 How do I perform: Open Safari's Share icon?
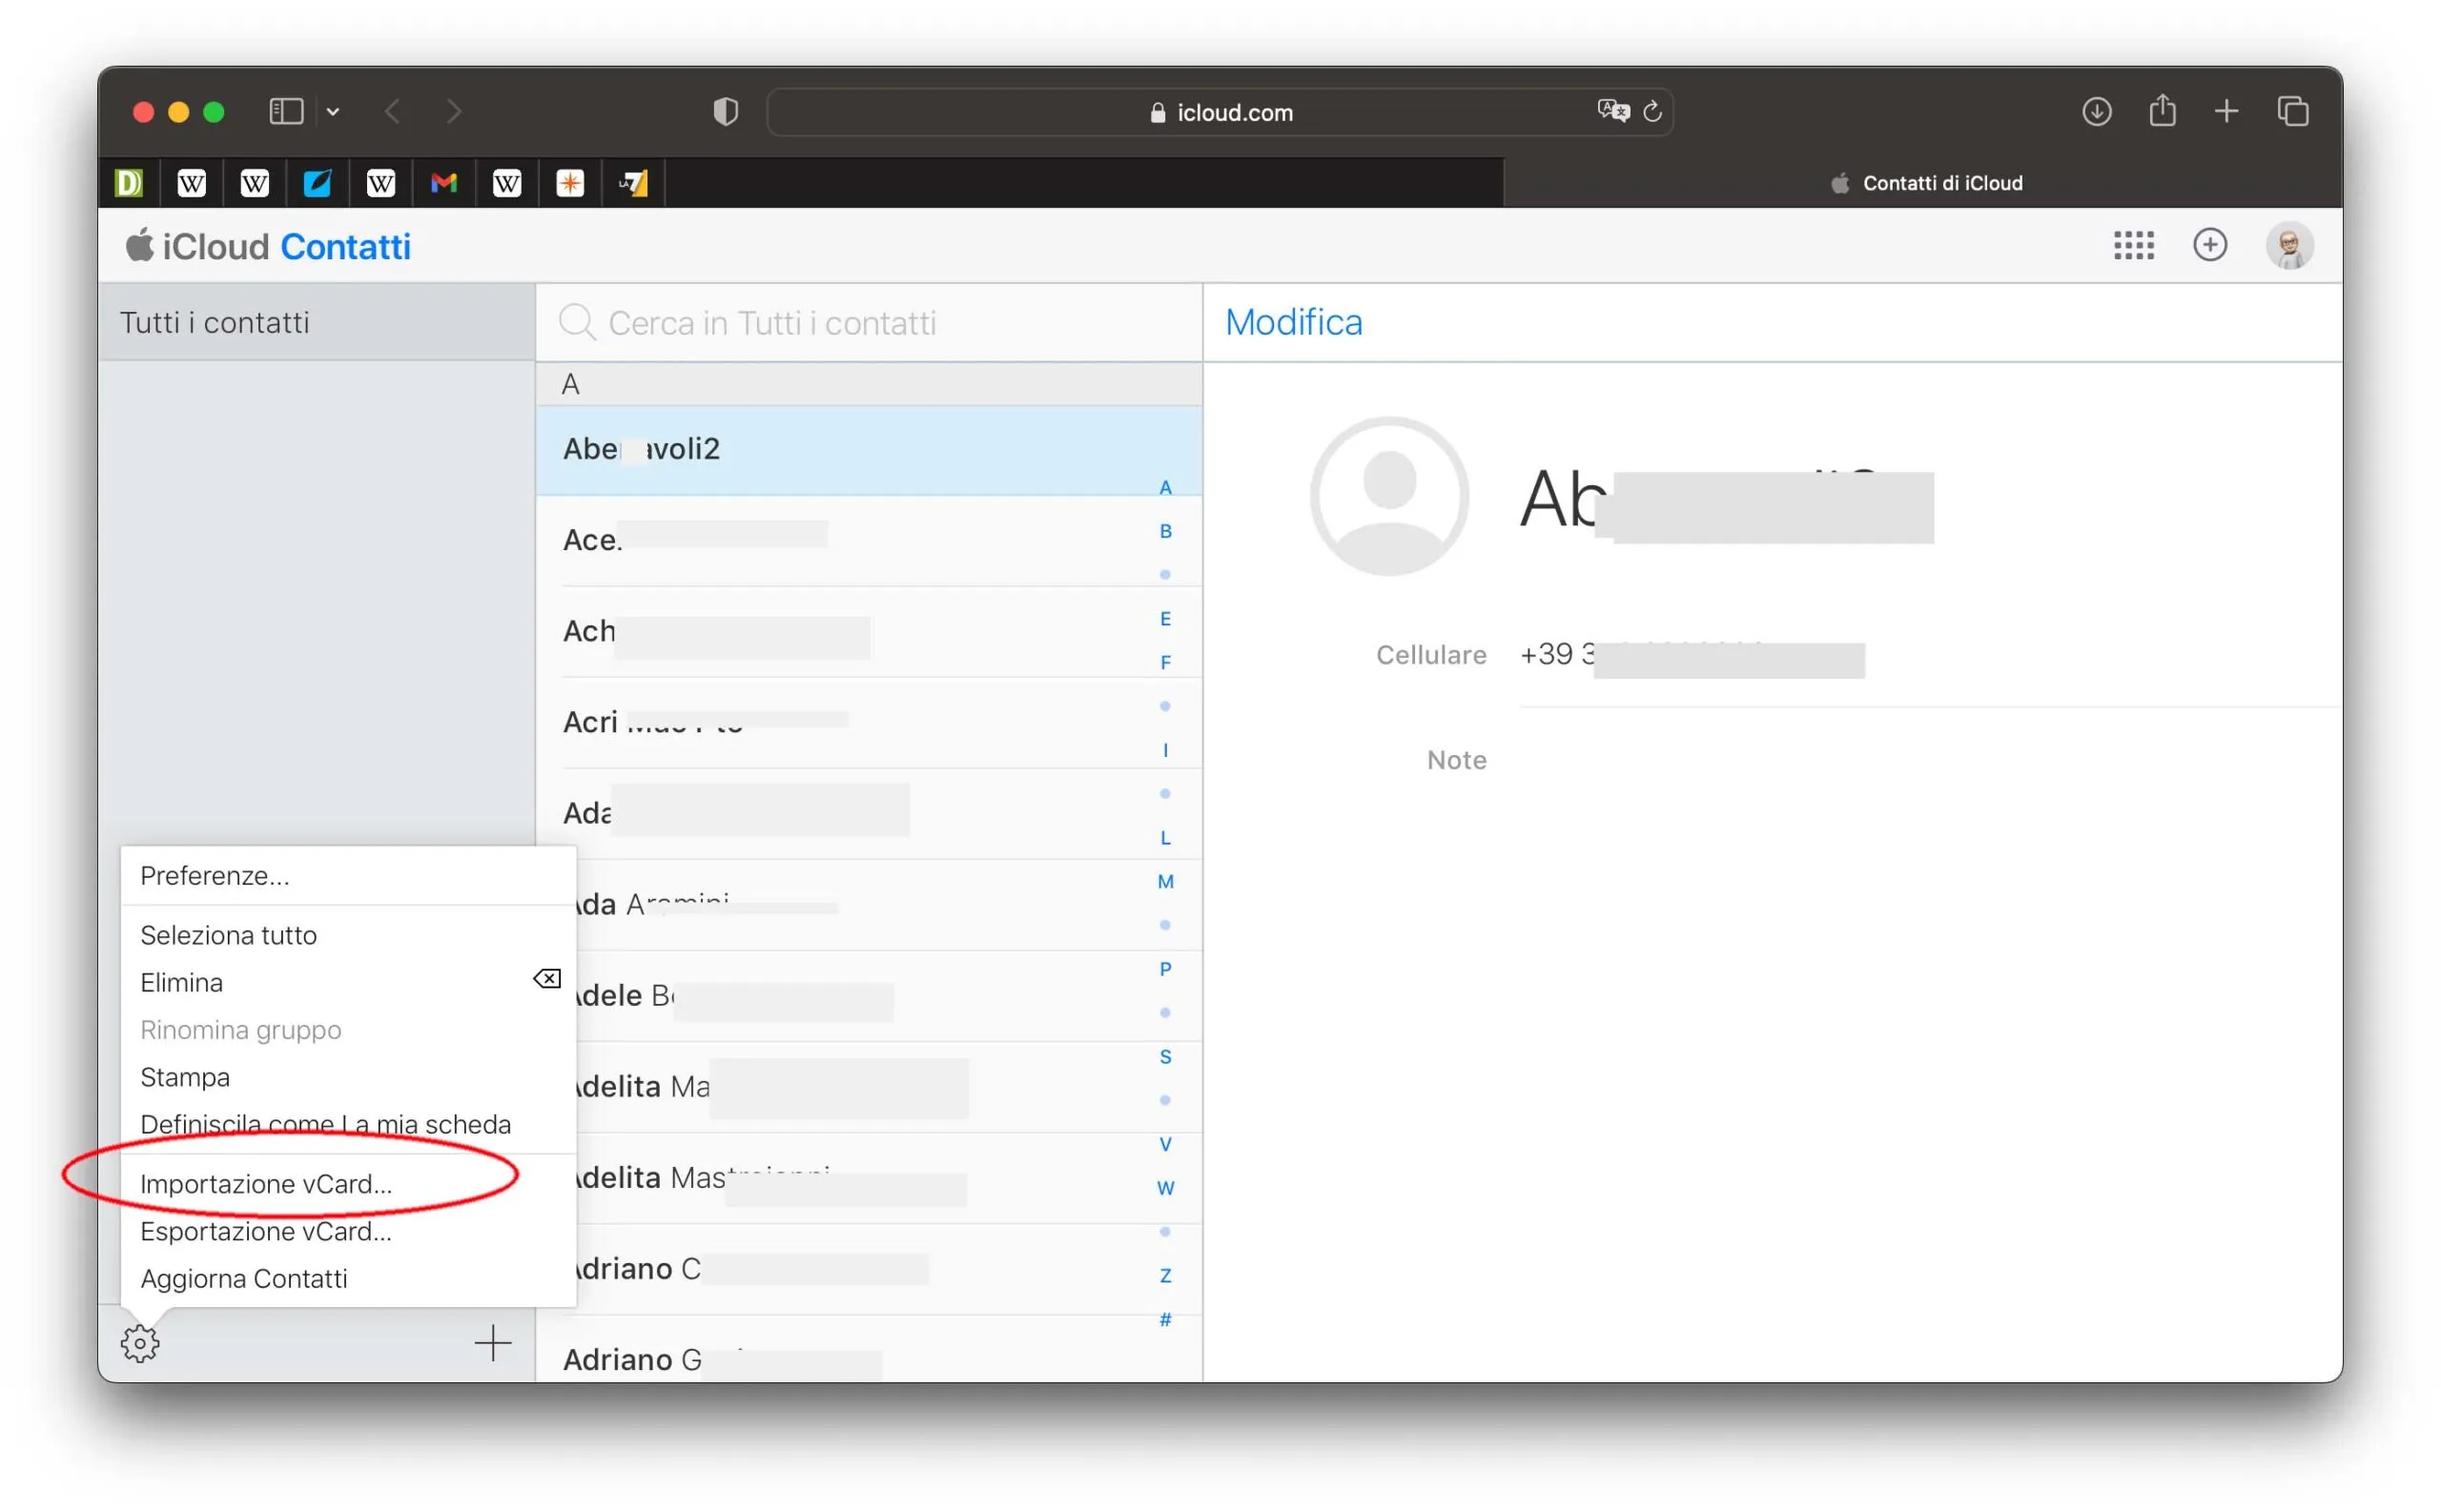point(2162,111)
